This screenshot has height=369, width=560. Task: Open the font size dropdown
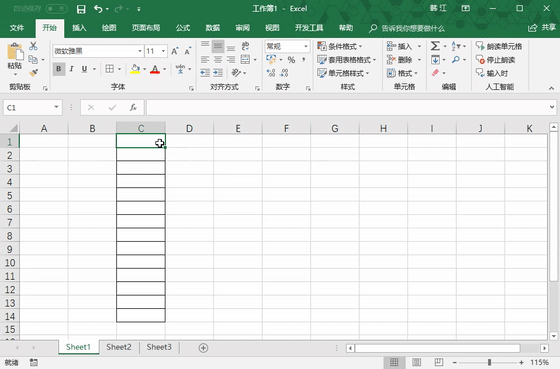[x=163, y=51]
